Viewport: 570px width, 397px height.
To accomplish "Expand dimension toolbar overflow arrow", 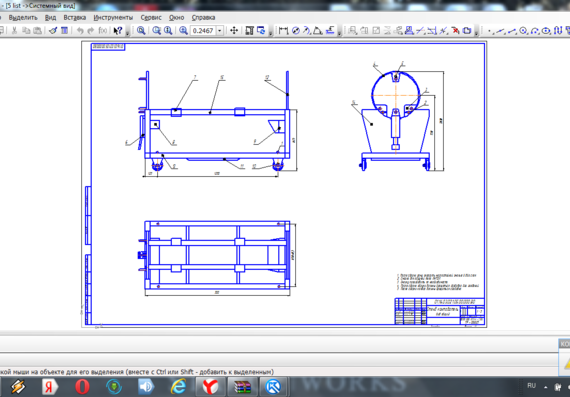I will coord(339,33).
